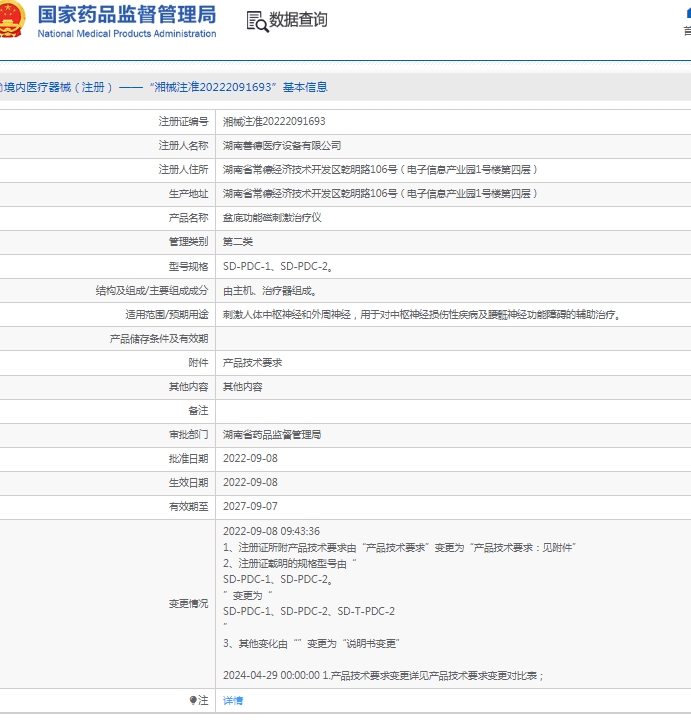Screen dimensions: 691x720
Task: Click the 批准日期 value 2022-09-08
Action: 250,458
